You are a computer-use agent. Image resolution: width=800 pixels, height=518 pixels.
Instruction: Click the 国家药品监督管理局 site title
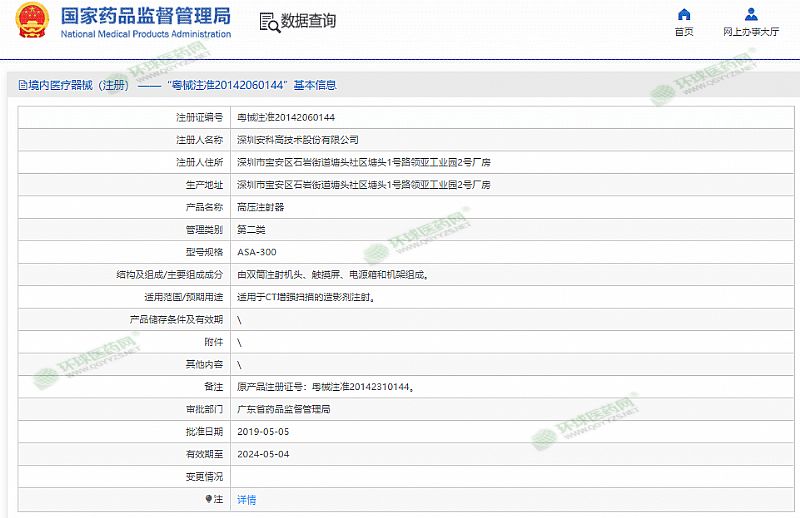tap(145, 16)
